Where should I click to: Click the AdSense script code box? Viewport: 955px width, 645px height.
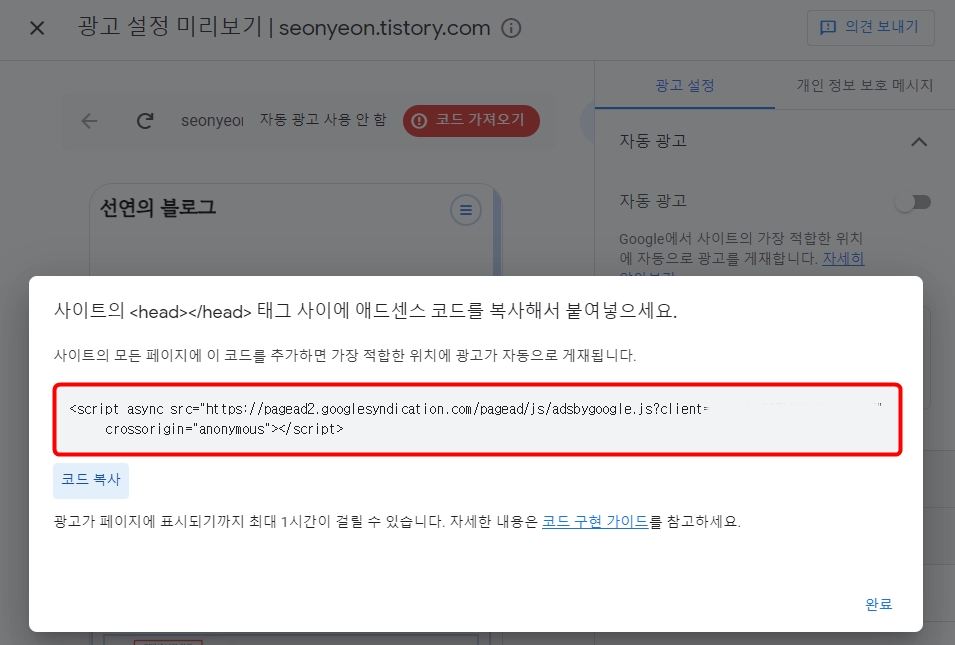pyautogui.click(x=477, y=419)
